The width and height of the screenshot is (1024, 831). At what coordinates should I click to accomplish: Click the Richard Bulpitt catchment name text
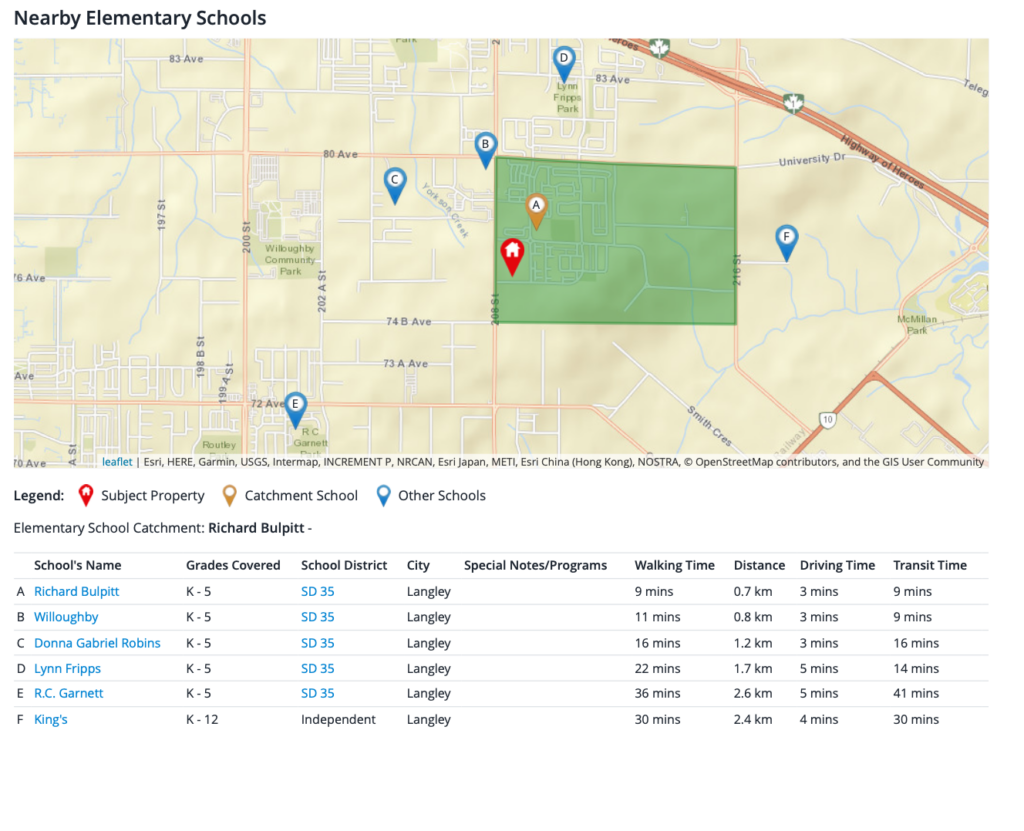pyautogui.click(x=256, y=528)
